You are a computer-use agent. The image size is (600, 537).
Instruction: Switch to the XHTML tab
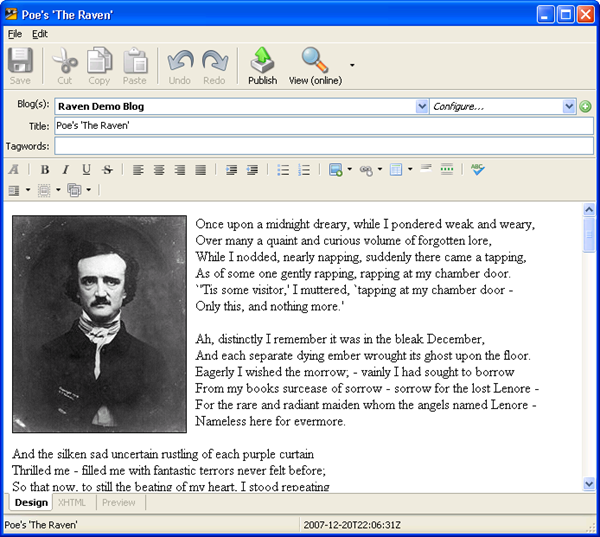pyautogui.click(x=72, y=502)
